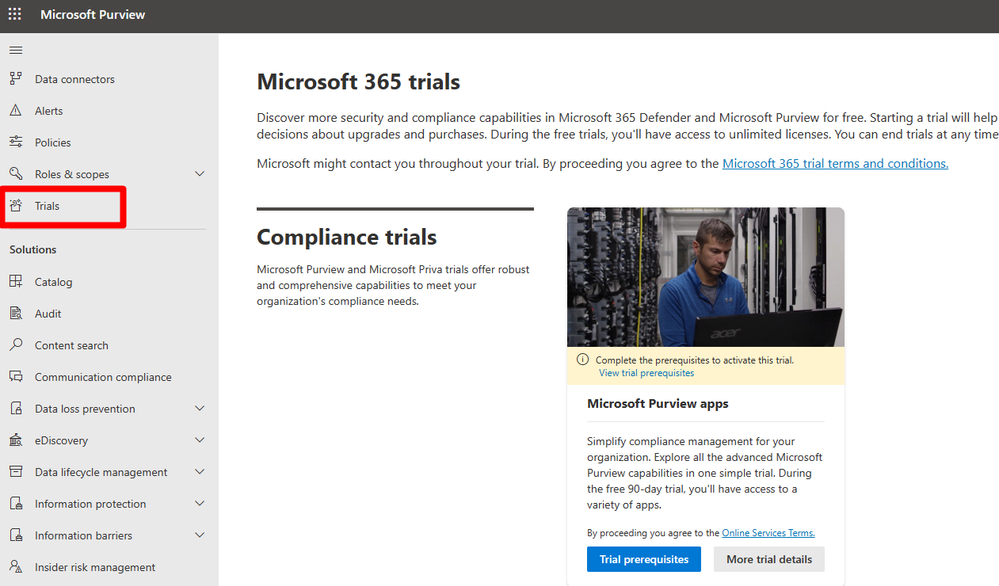Click the Trial prerequisites button
This screenshot has width=999, height=586.
click(643, 559)
